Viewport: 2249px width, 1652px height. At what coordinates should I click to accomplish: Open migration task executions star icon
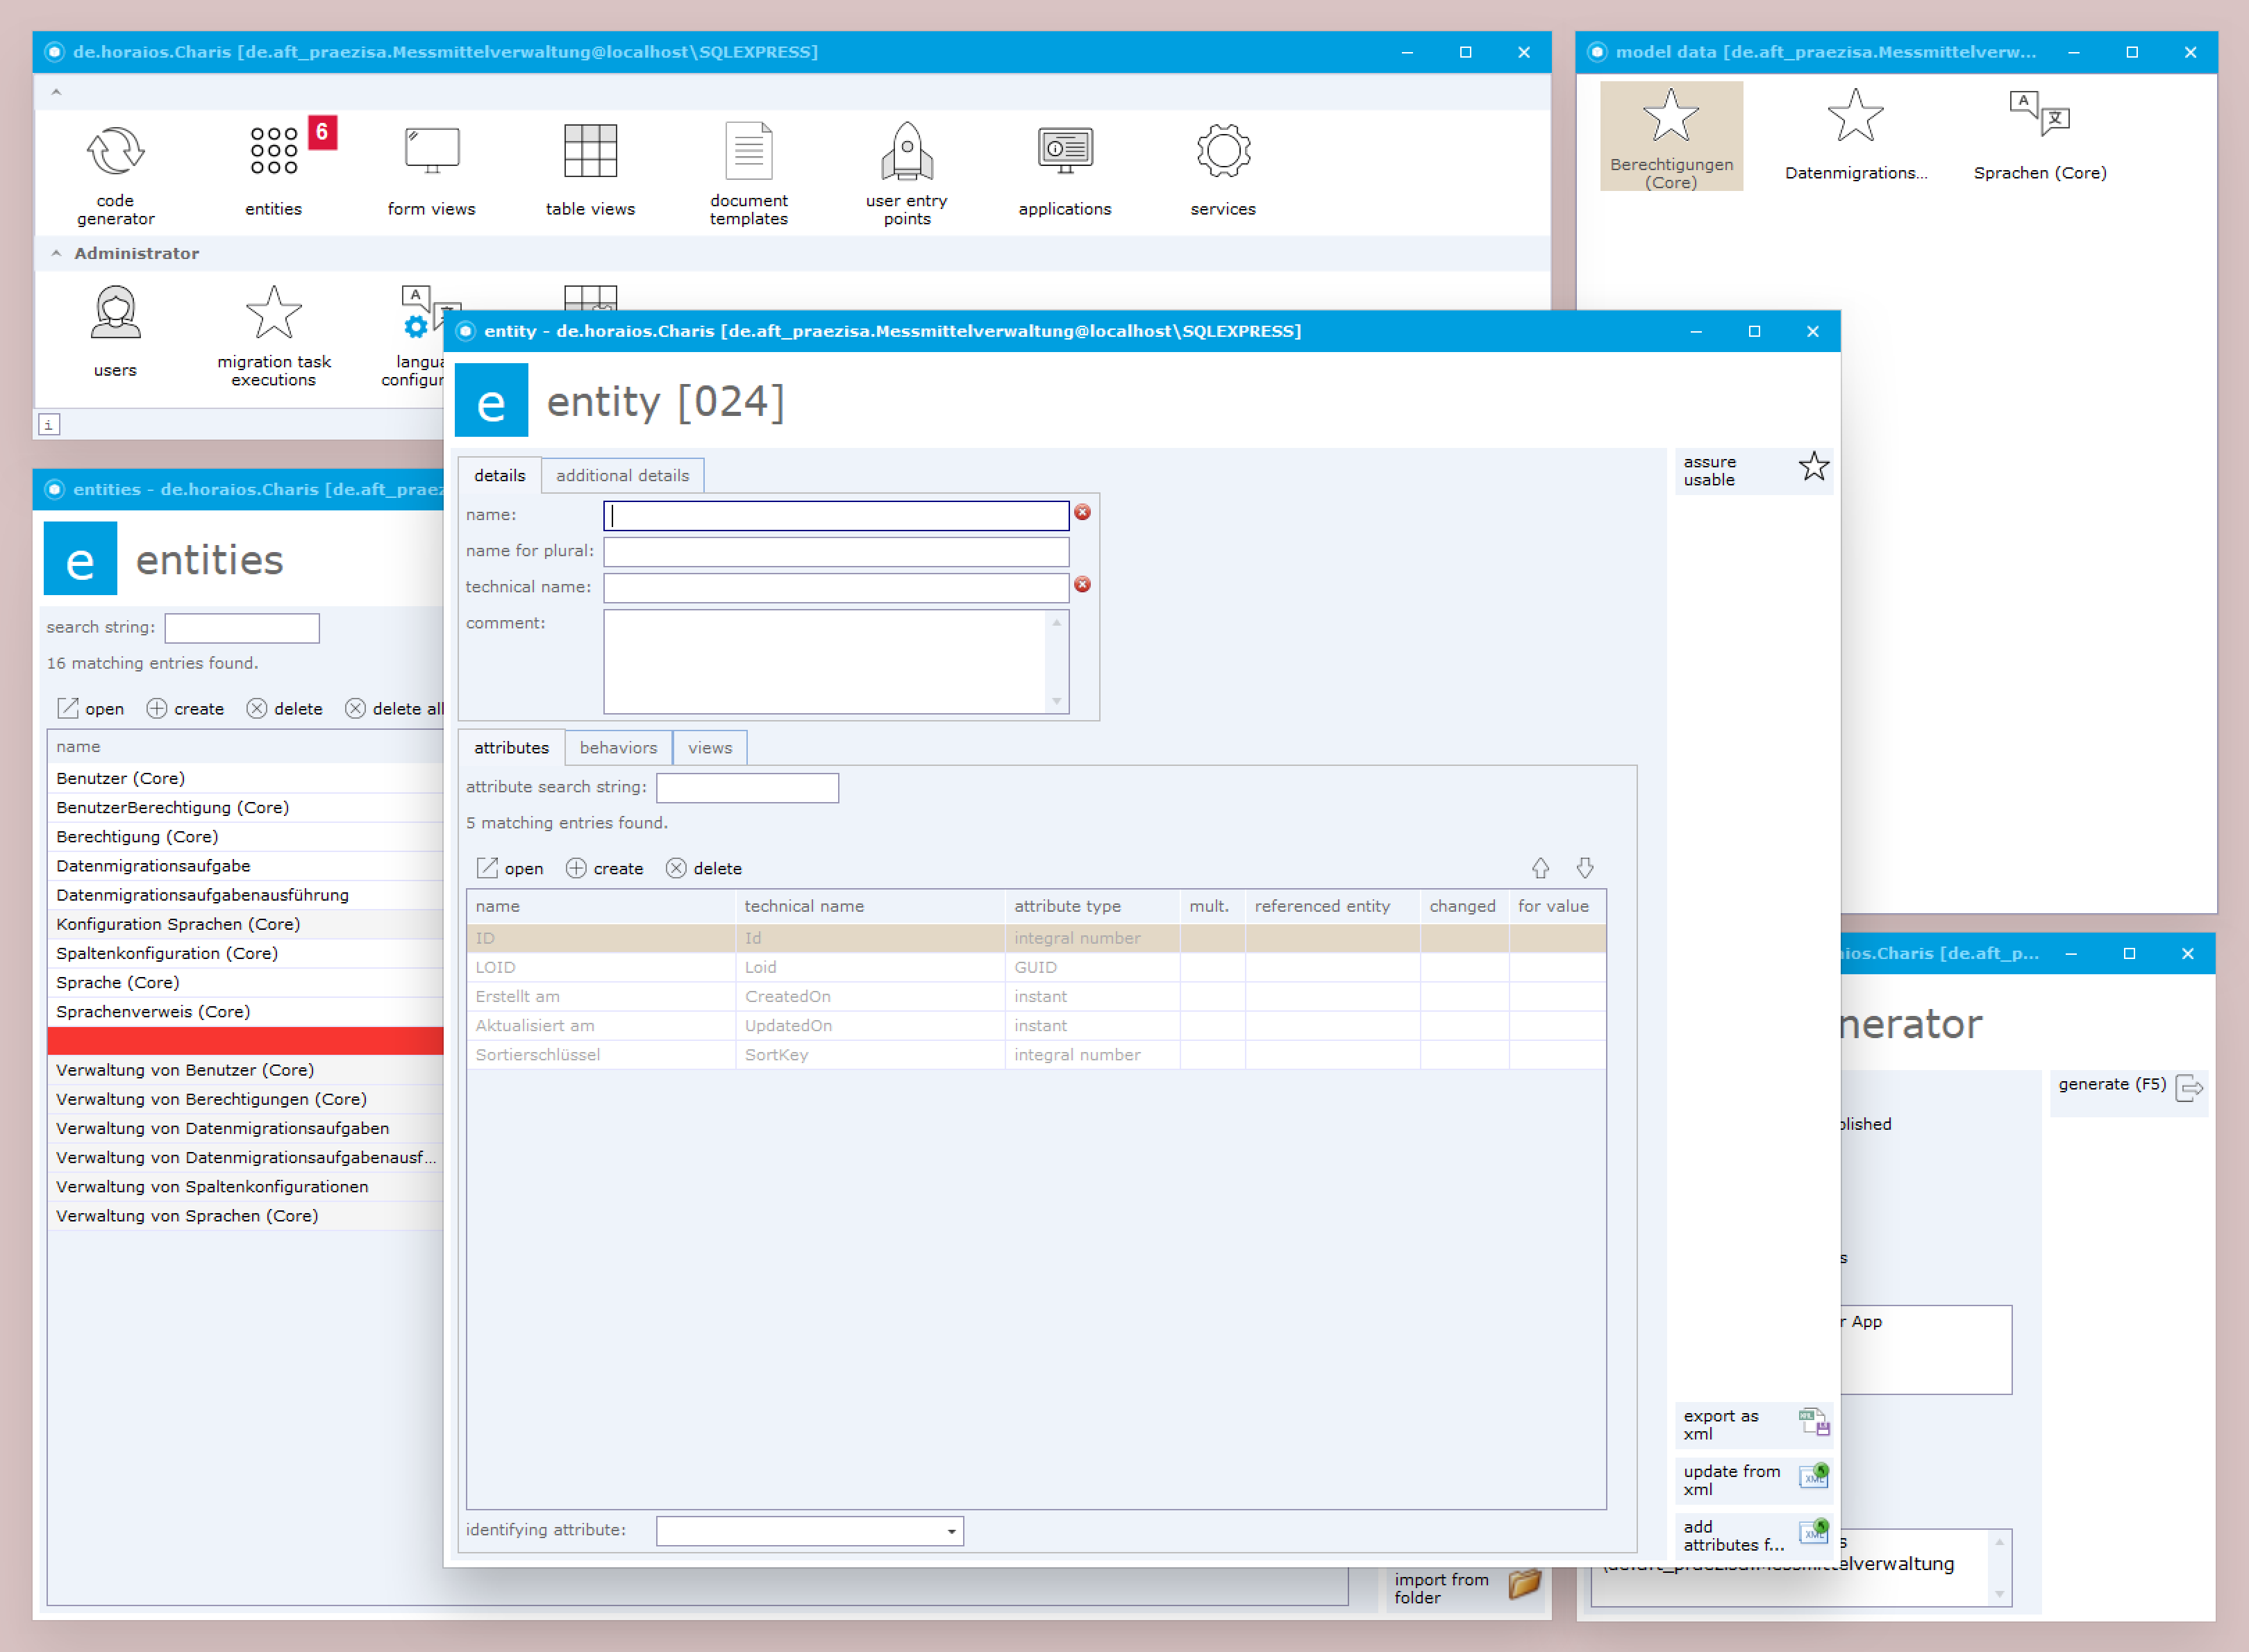(x=274, y=335)
